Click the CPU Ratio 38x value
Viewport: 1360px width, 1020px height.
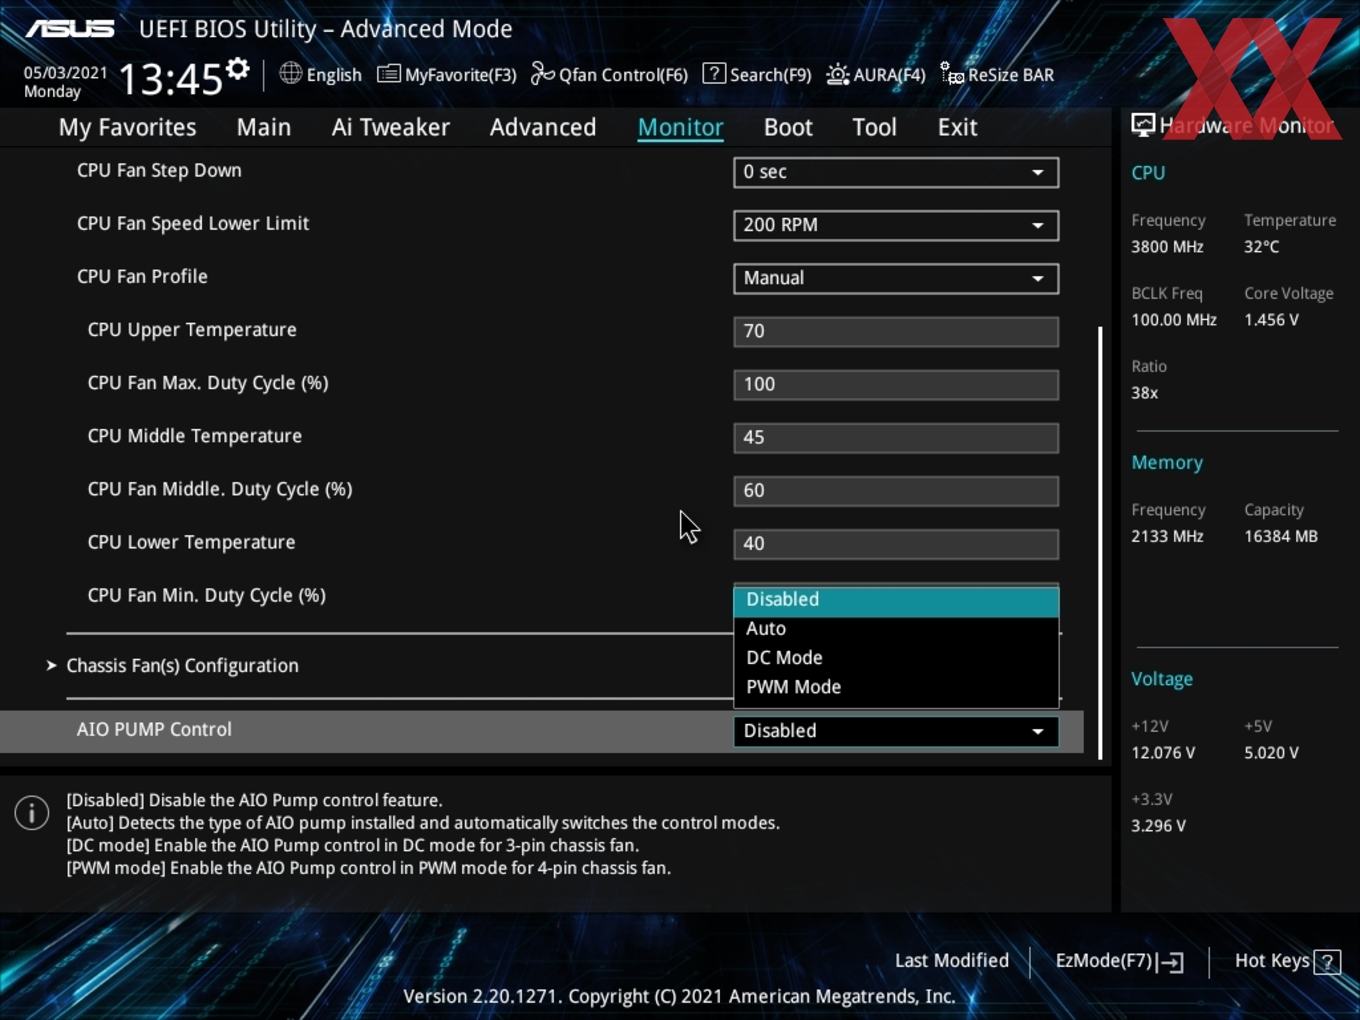click(x=1144, y=393)
